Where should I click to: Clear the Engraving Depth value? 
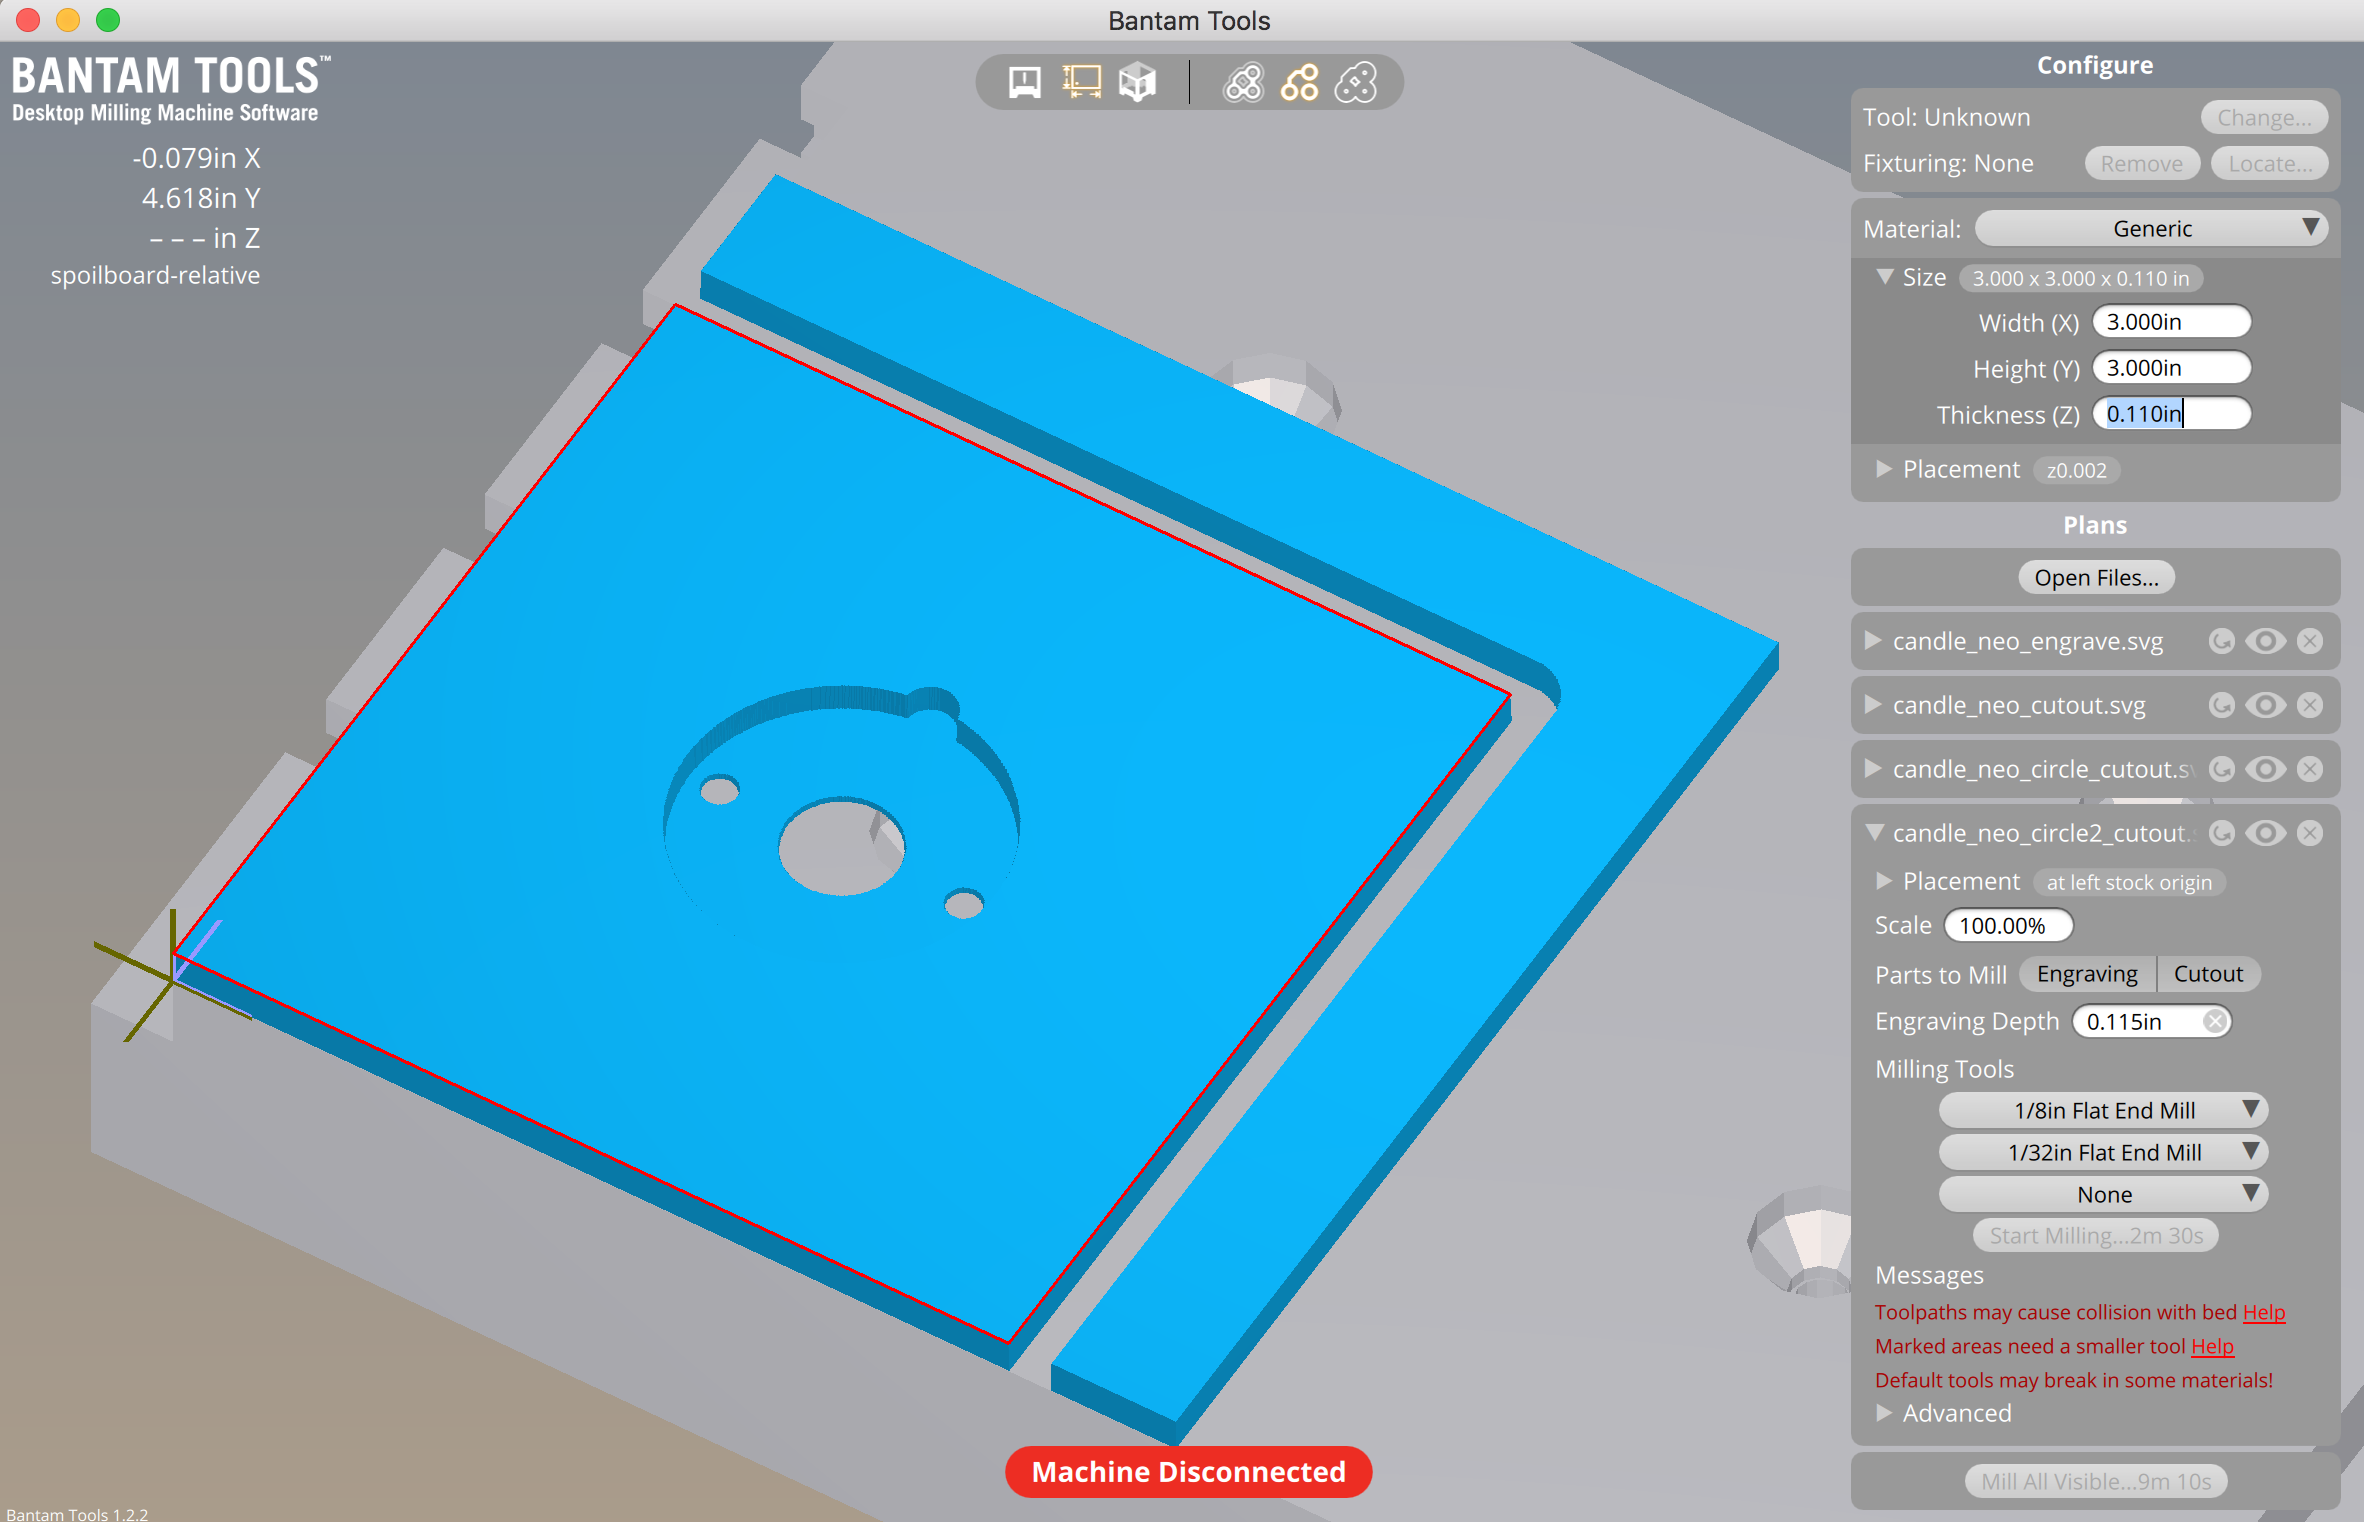(2215, 1021)
